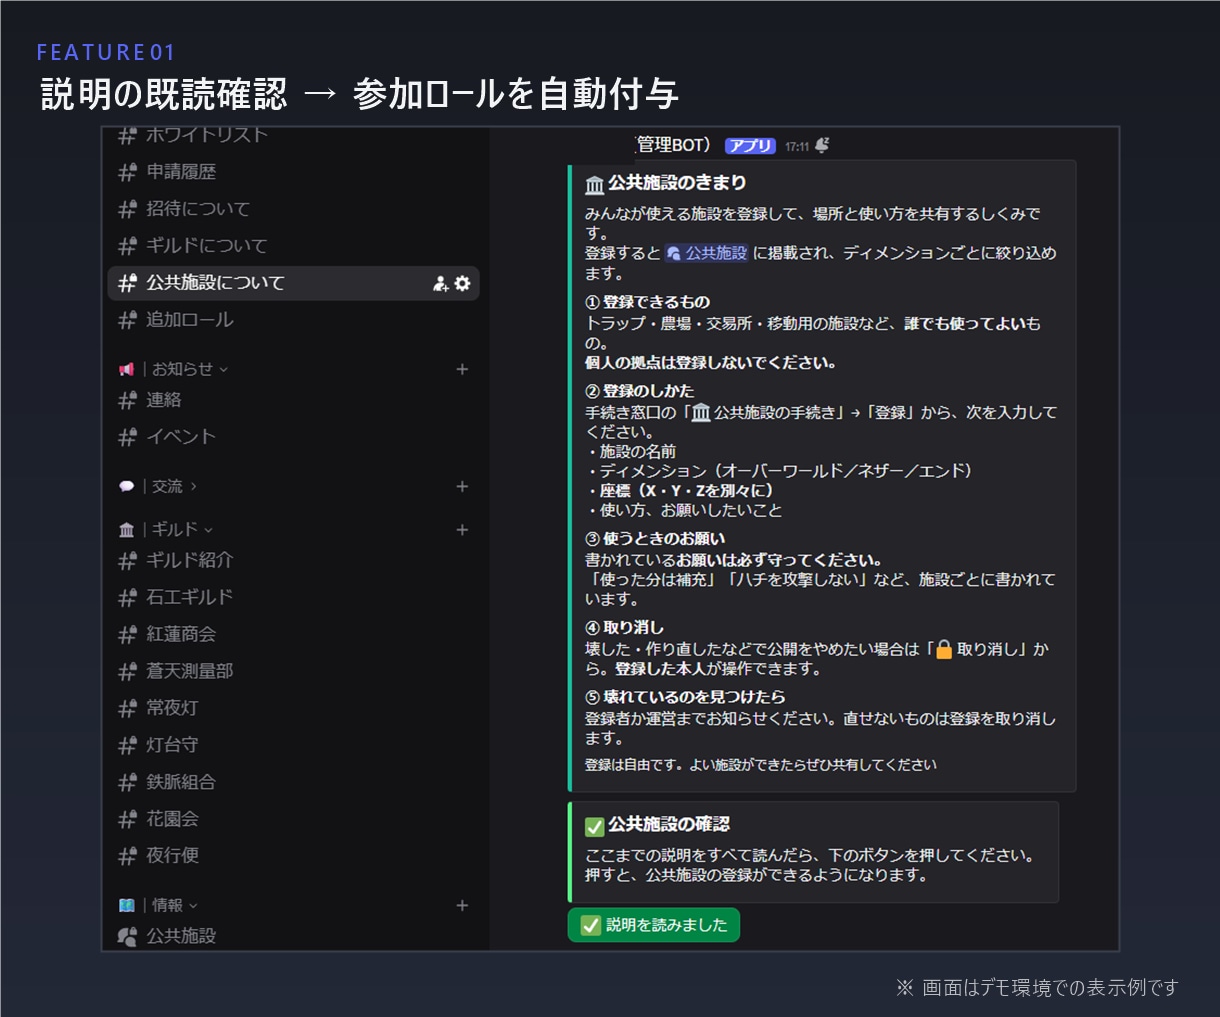
Task: Click the ① 登録できるもの heading
Action: click(648, 302)
